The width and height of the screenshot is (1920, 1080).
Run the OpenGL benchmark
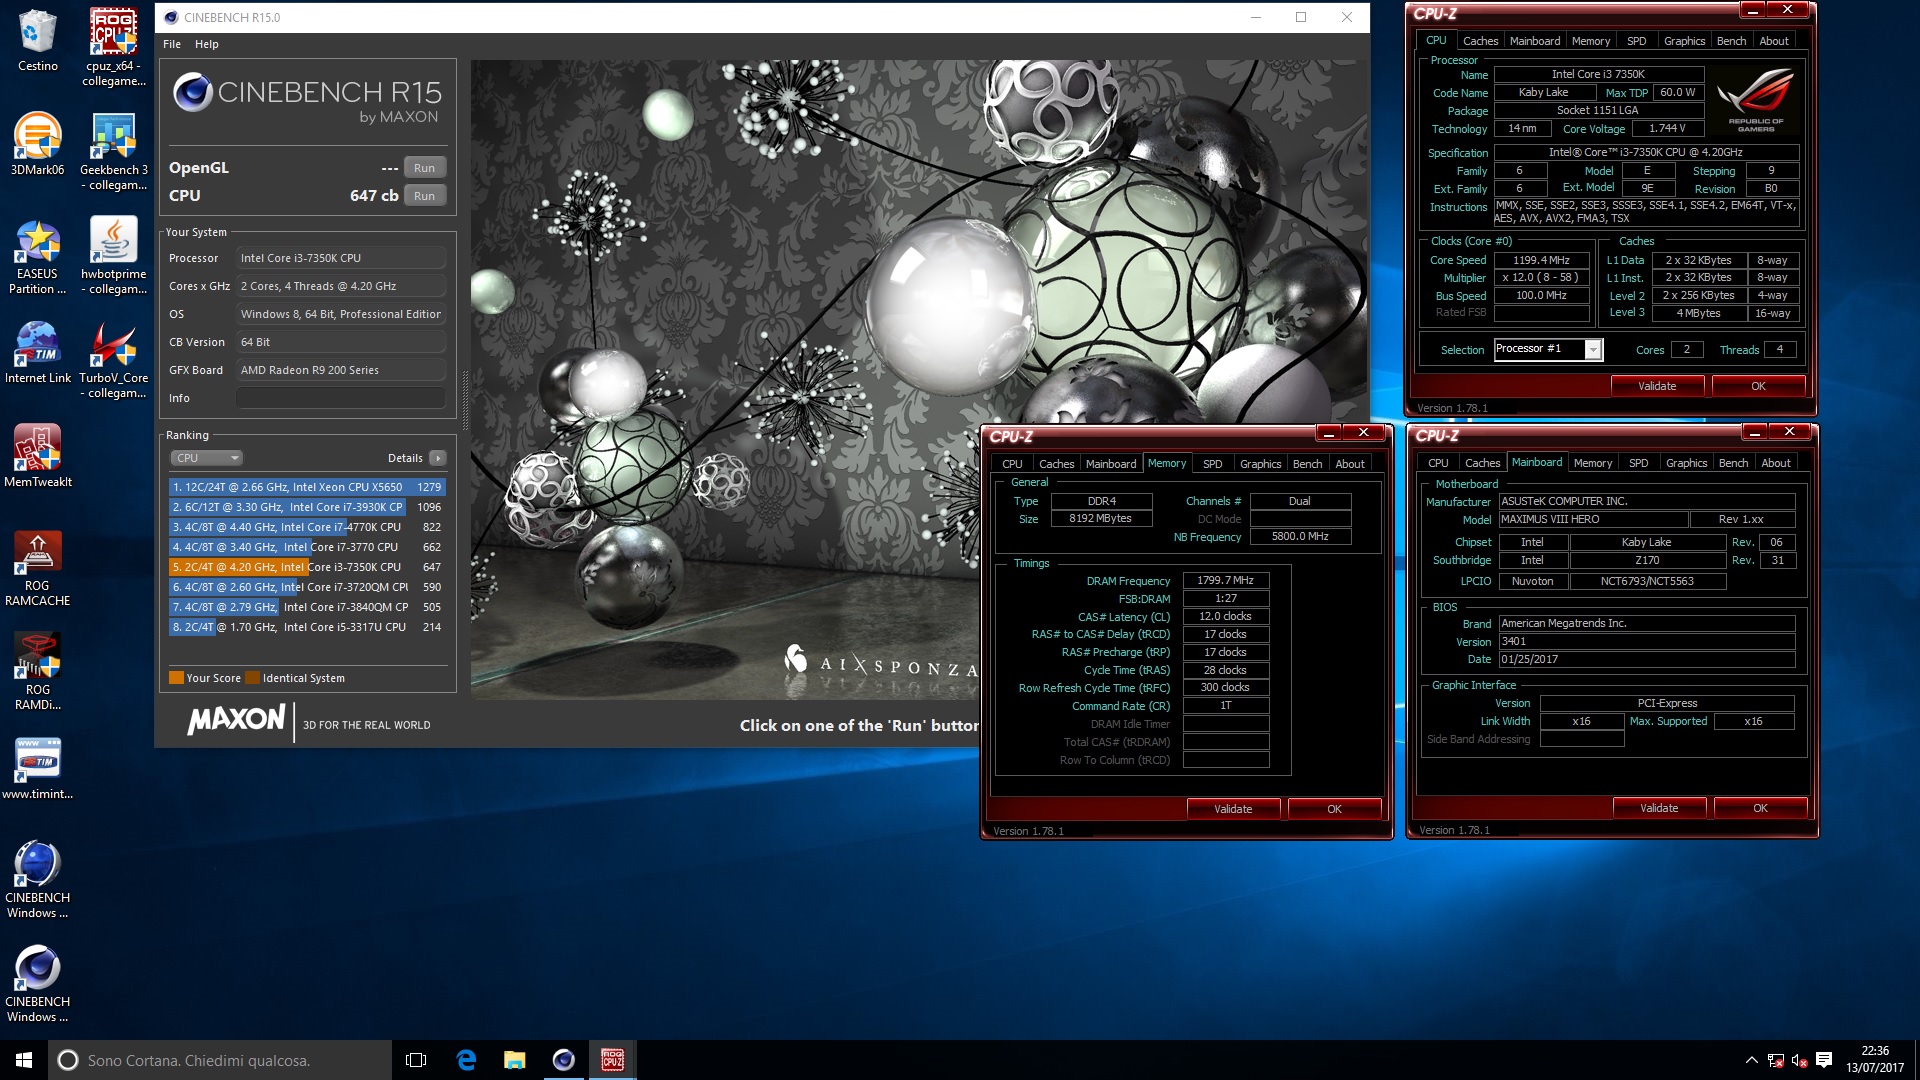(x=424, y=168)
